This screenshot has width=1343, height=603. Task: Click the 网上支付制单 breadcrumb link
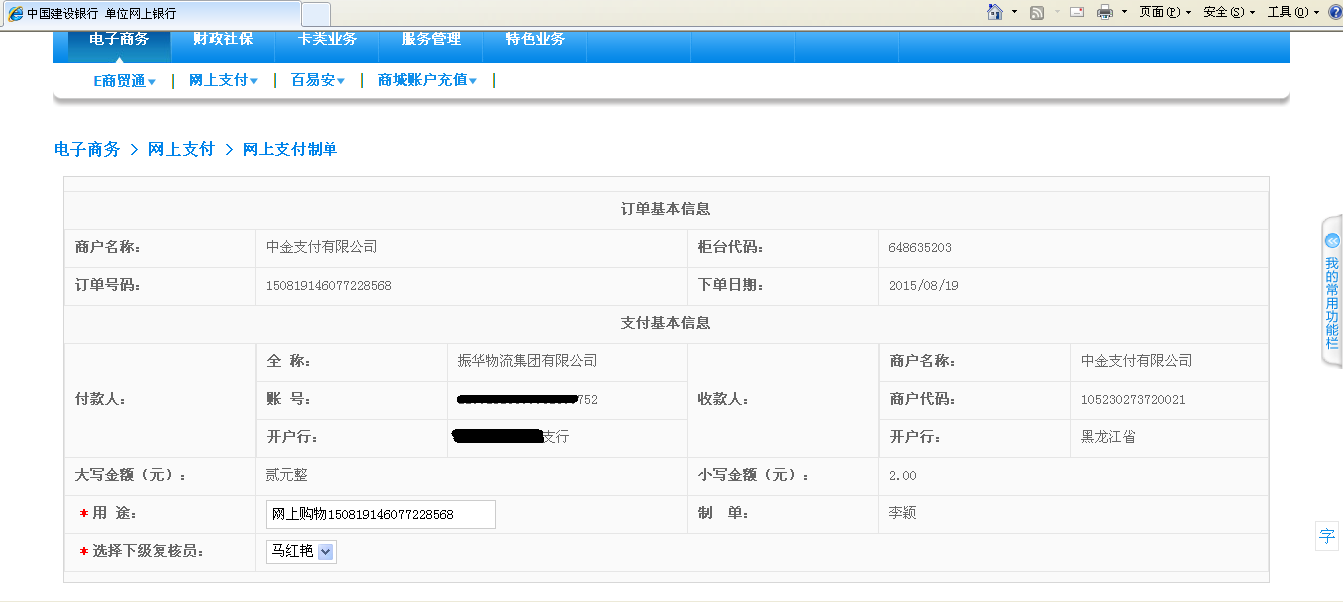290,149
